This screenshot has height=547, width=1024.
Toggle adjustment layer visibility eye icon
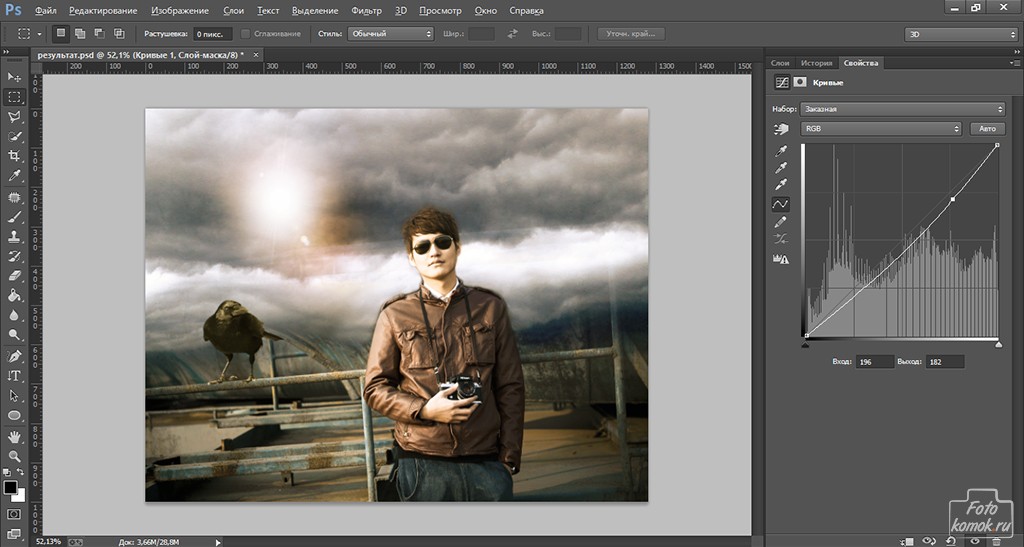(976, 540)
